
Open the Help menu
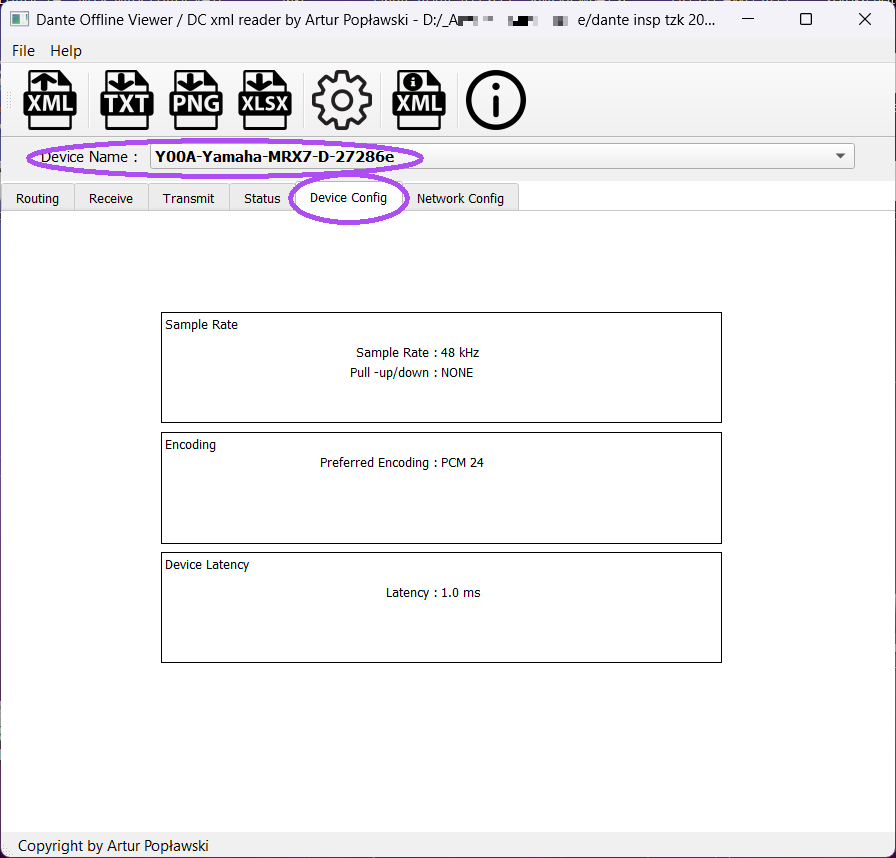coord(66,51)
